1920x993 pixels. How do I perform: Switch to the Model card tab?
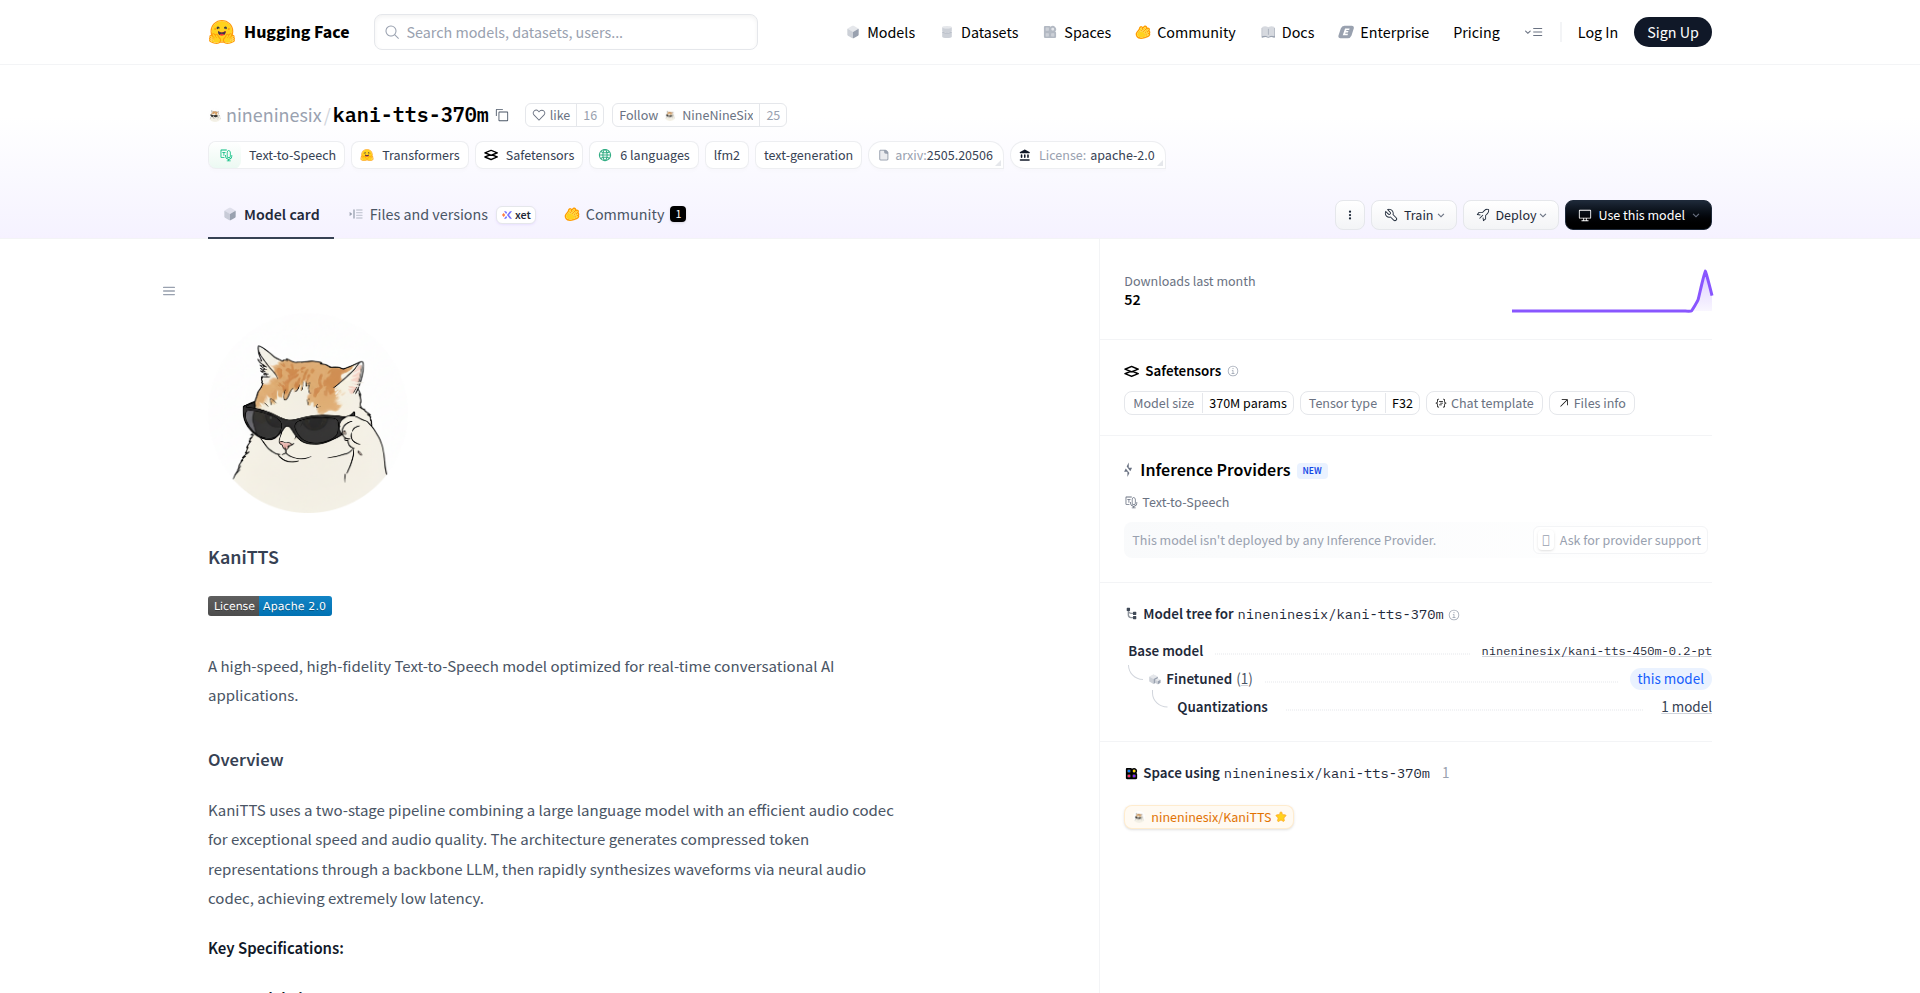271,215
